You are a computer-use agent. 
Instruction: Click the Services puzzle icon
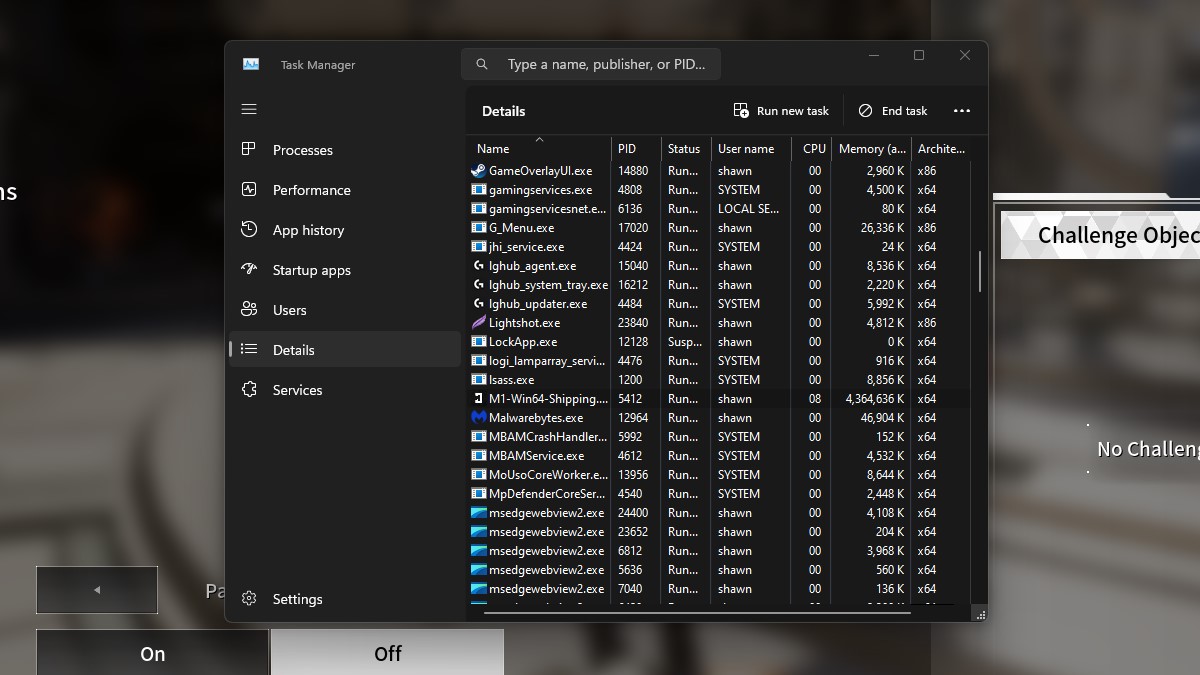click(x=249, y=390)
